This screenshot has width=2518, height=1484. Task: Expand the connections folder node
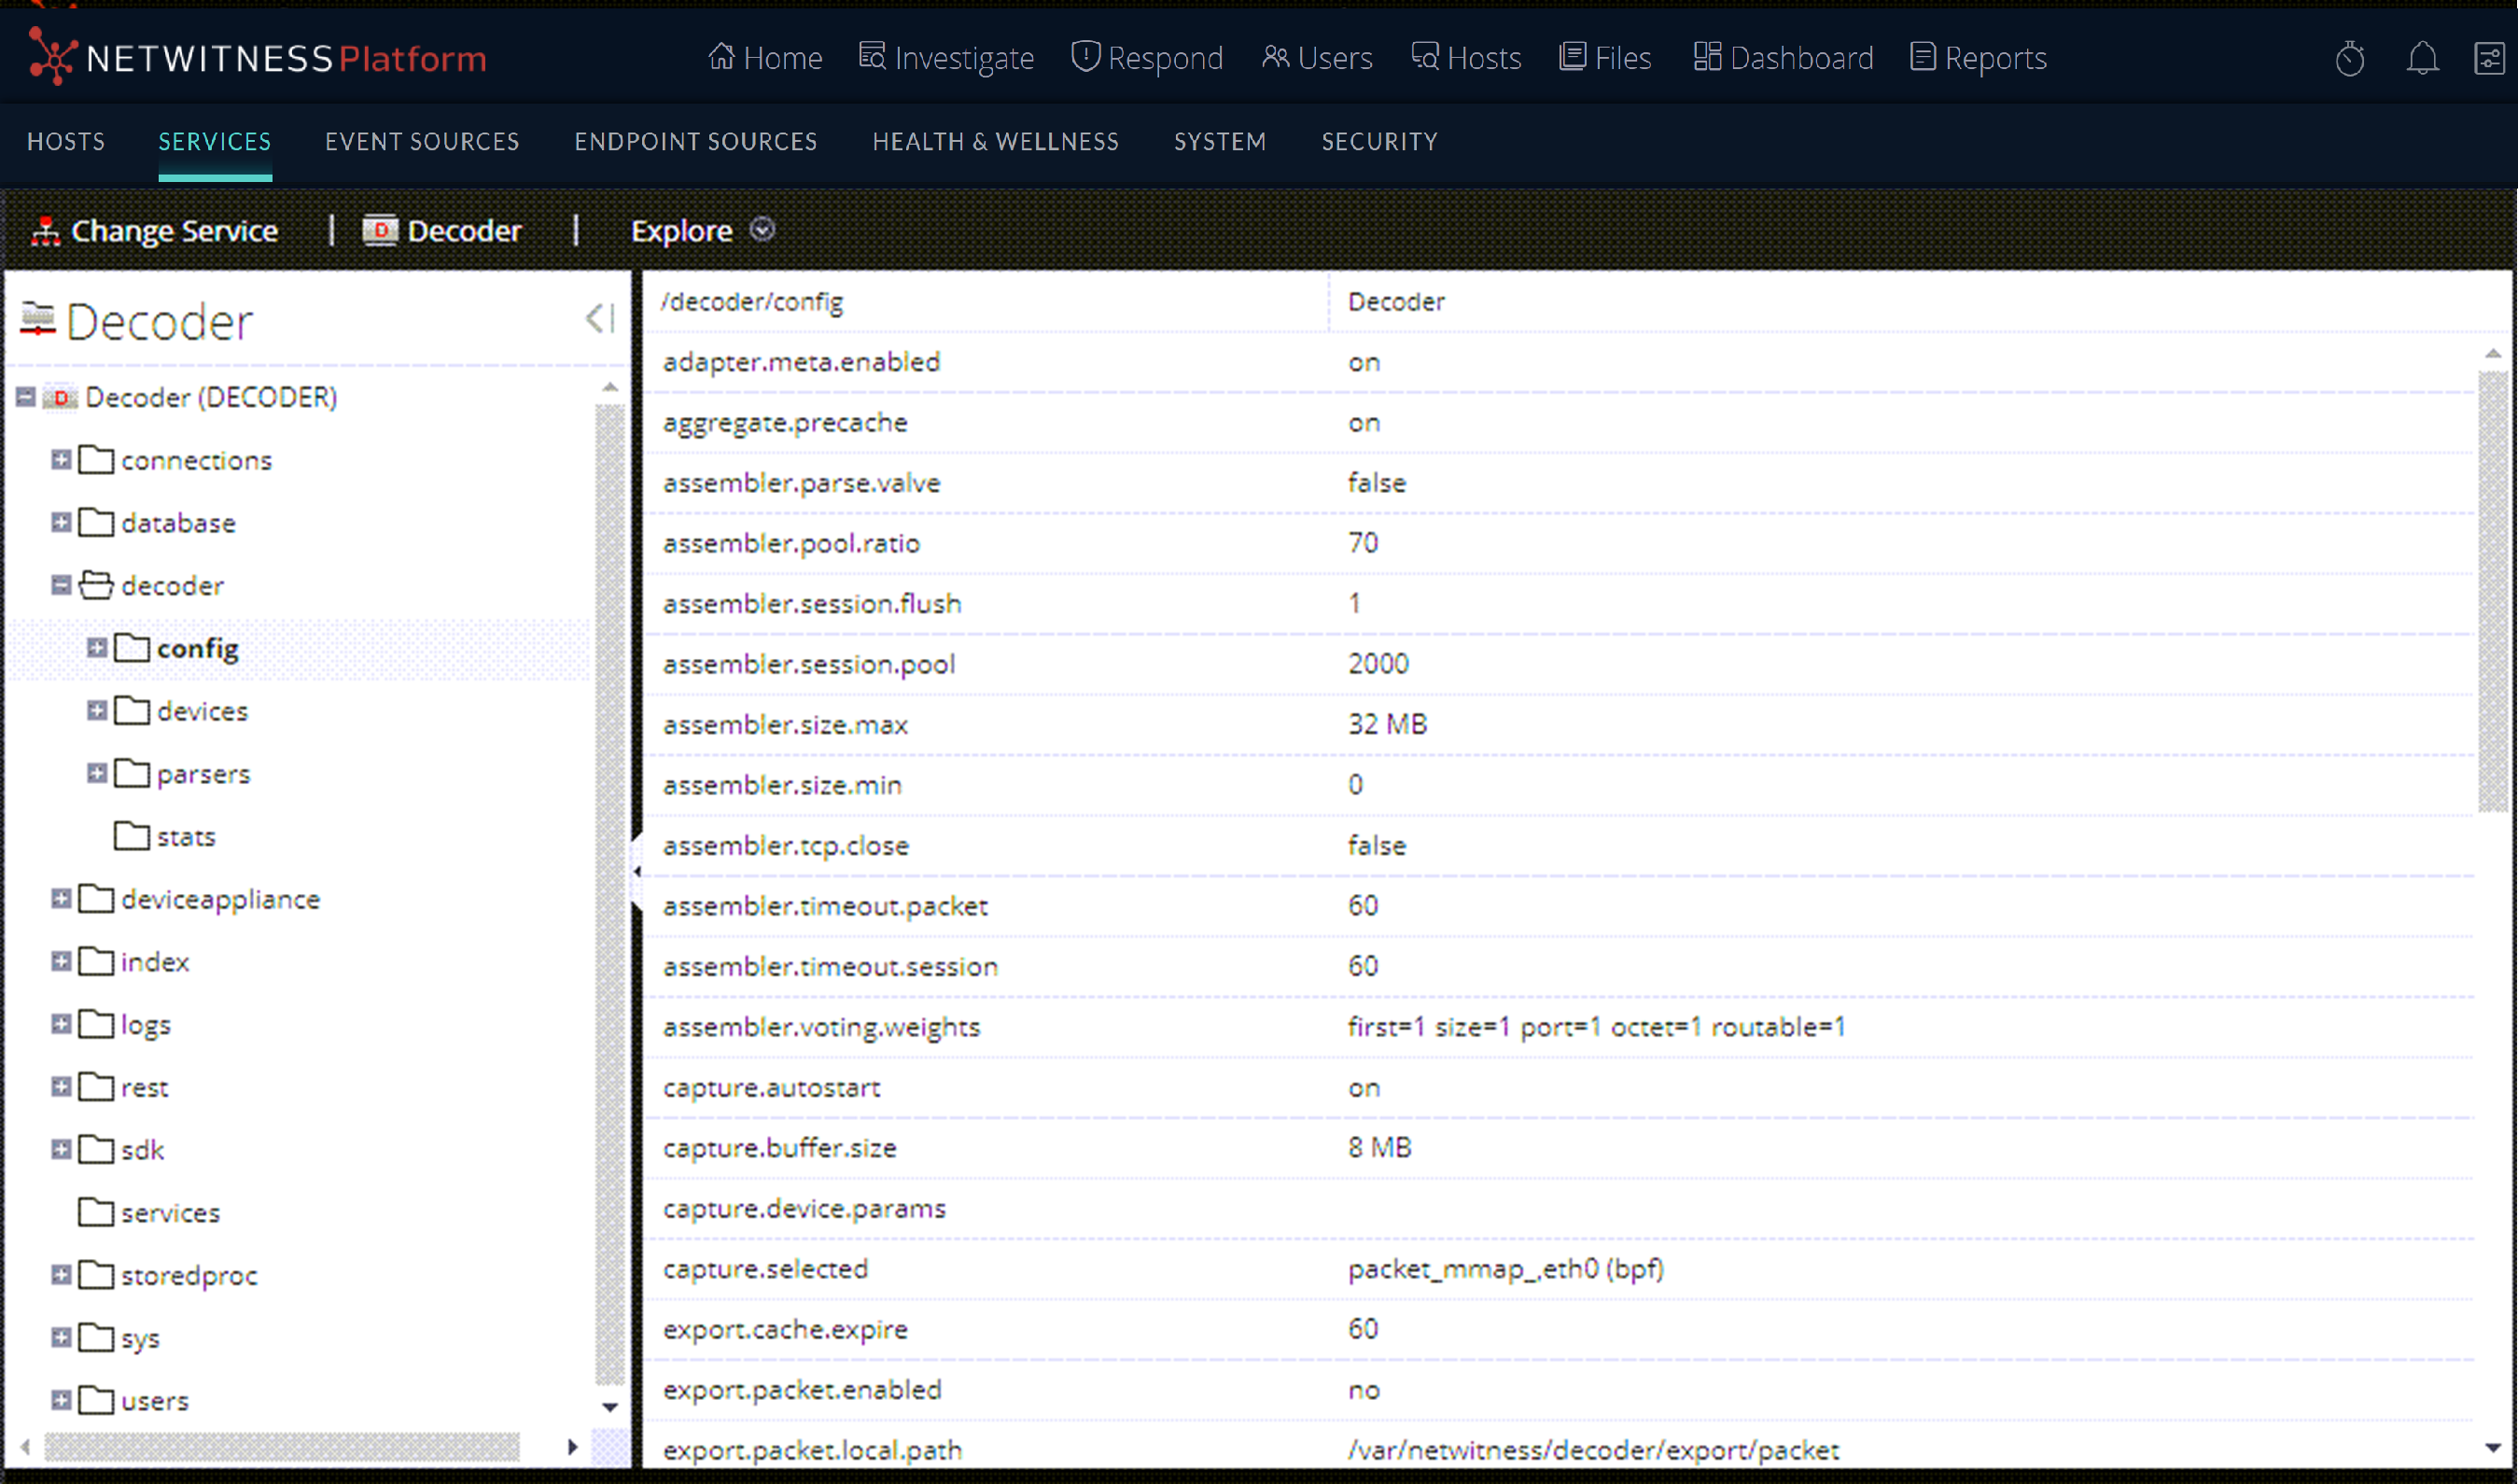pos(61,460)
